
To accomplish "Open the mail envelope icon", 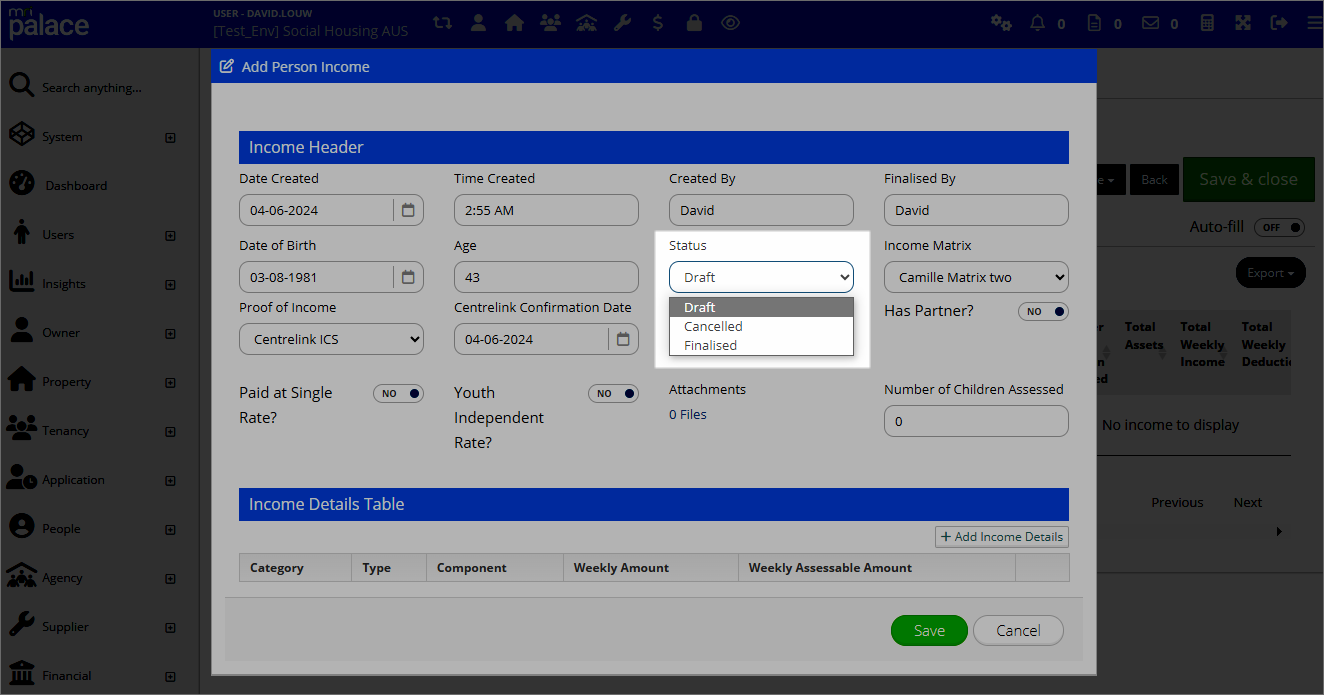I will click(x=1151, y=22).
